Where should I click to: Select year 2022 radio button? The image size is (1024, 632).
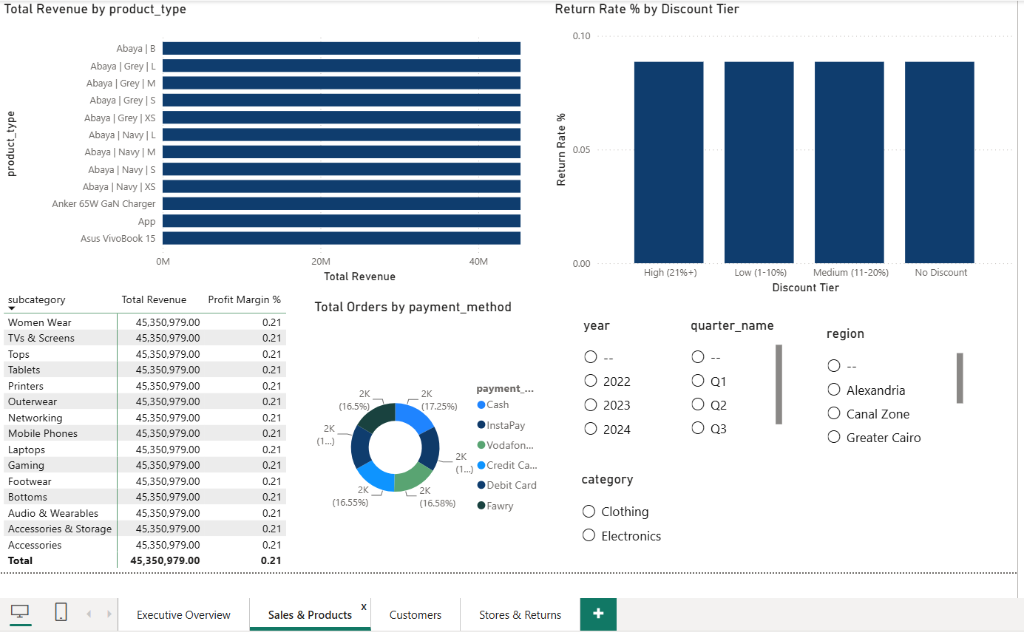(x=591, y=381)
